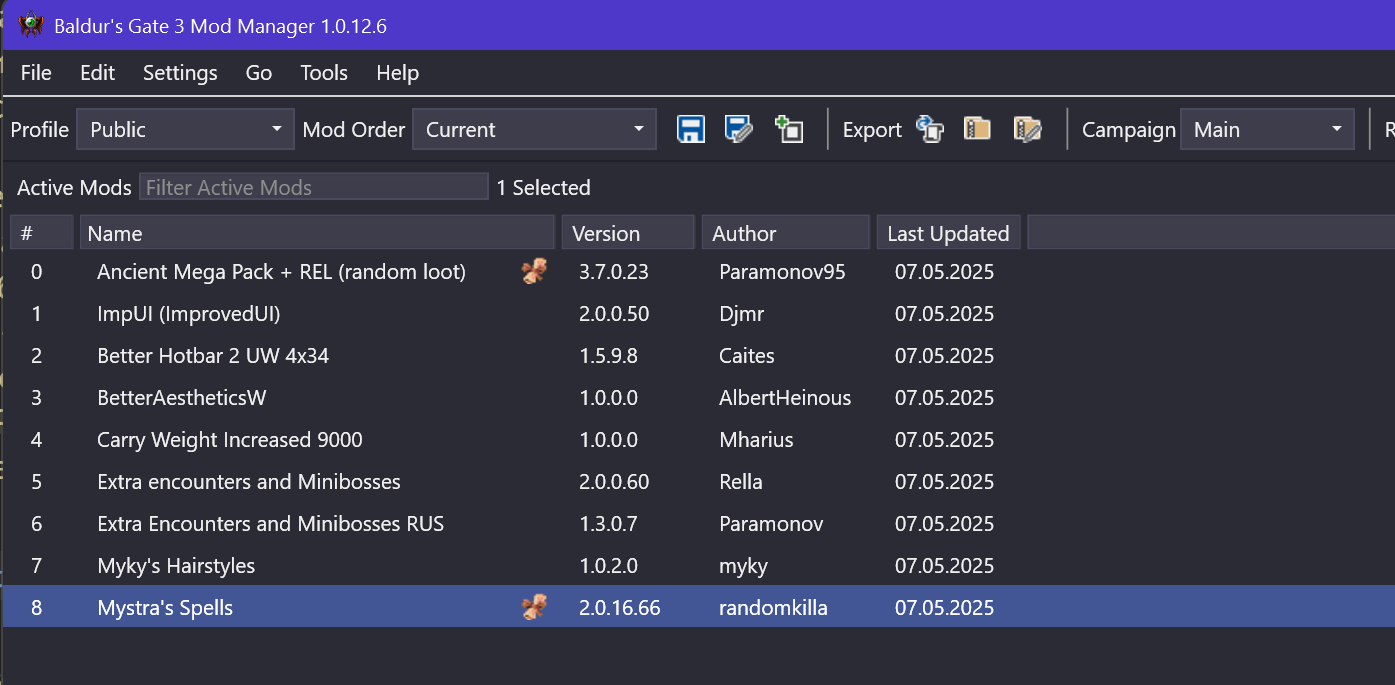Open the Profile dropdown showing Public
This screenshot has height=685, width=1395.
(x=185, y=129)
